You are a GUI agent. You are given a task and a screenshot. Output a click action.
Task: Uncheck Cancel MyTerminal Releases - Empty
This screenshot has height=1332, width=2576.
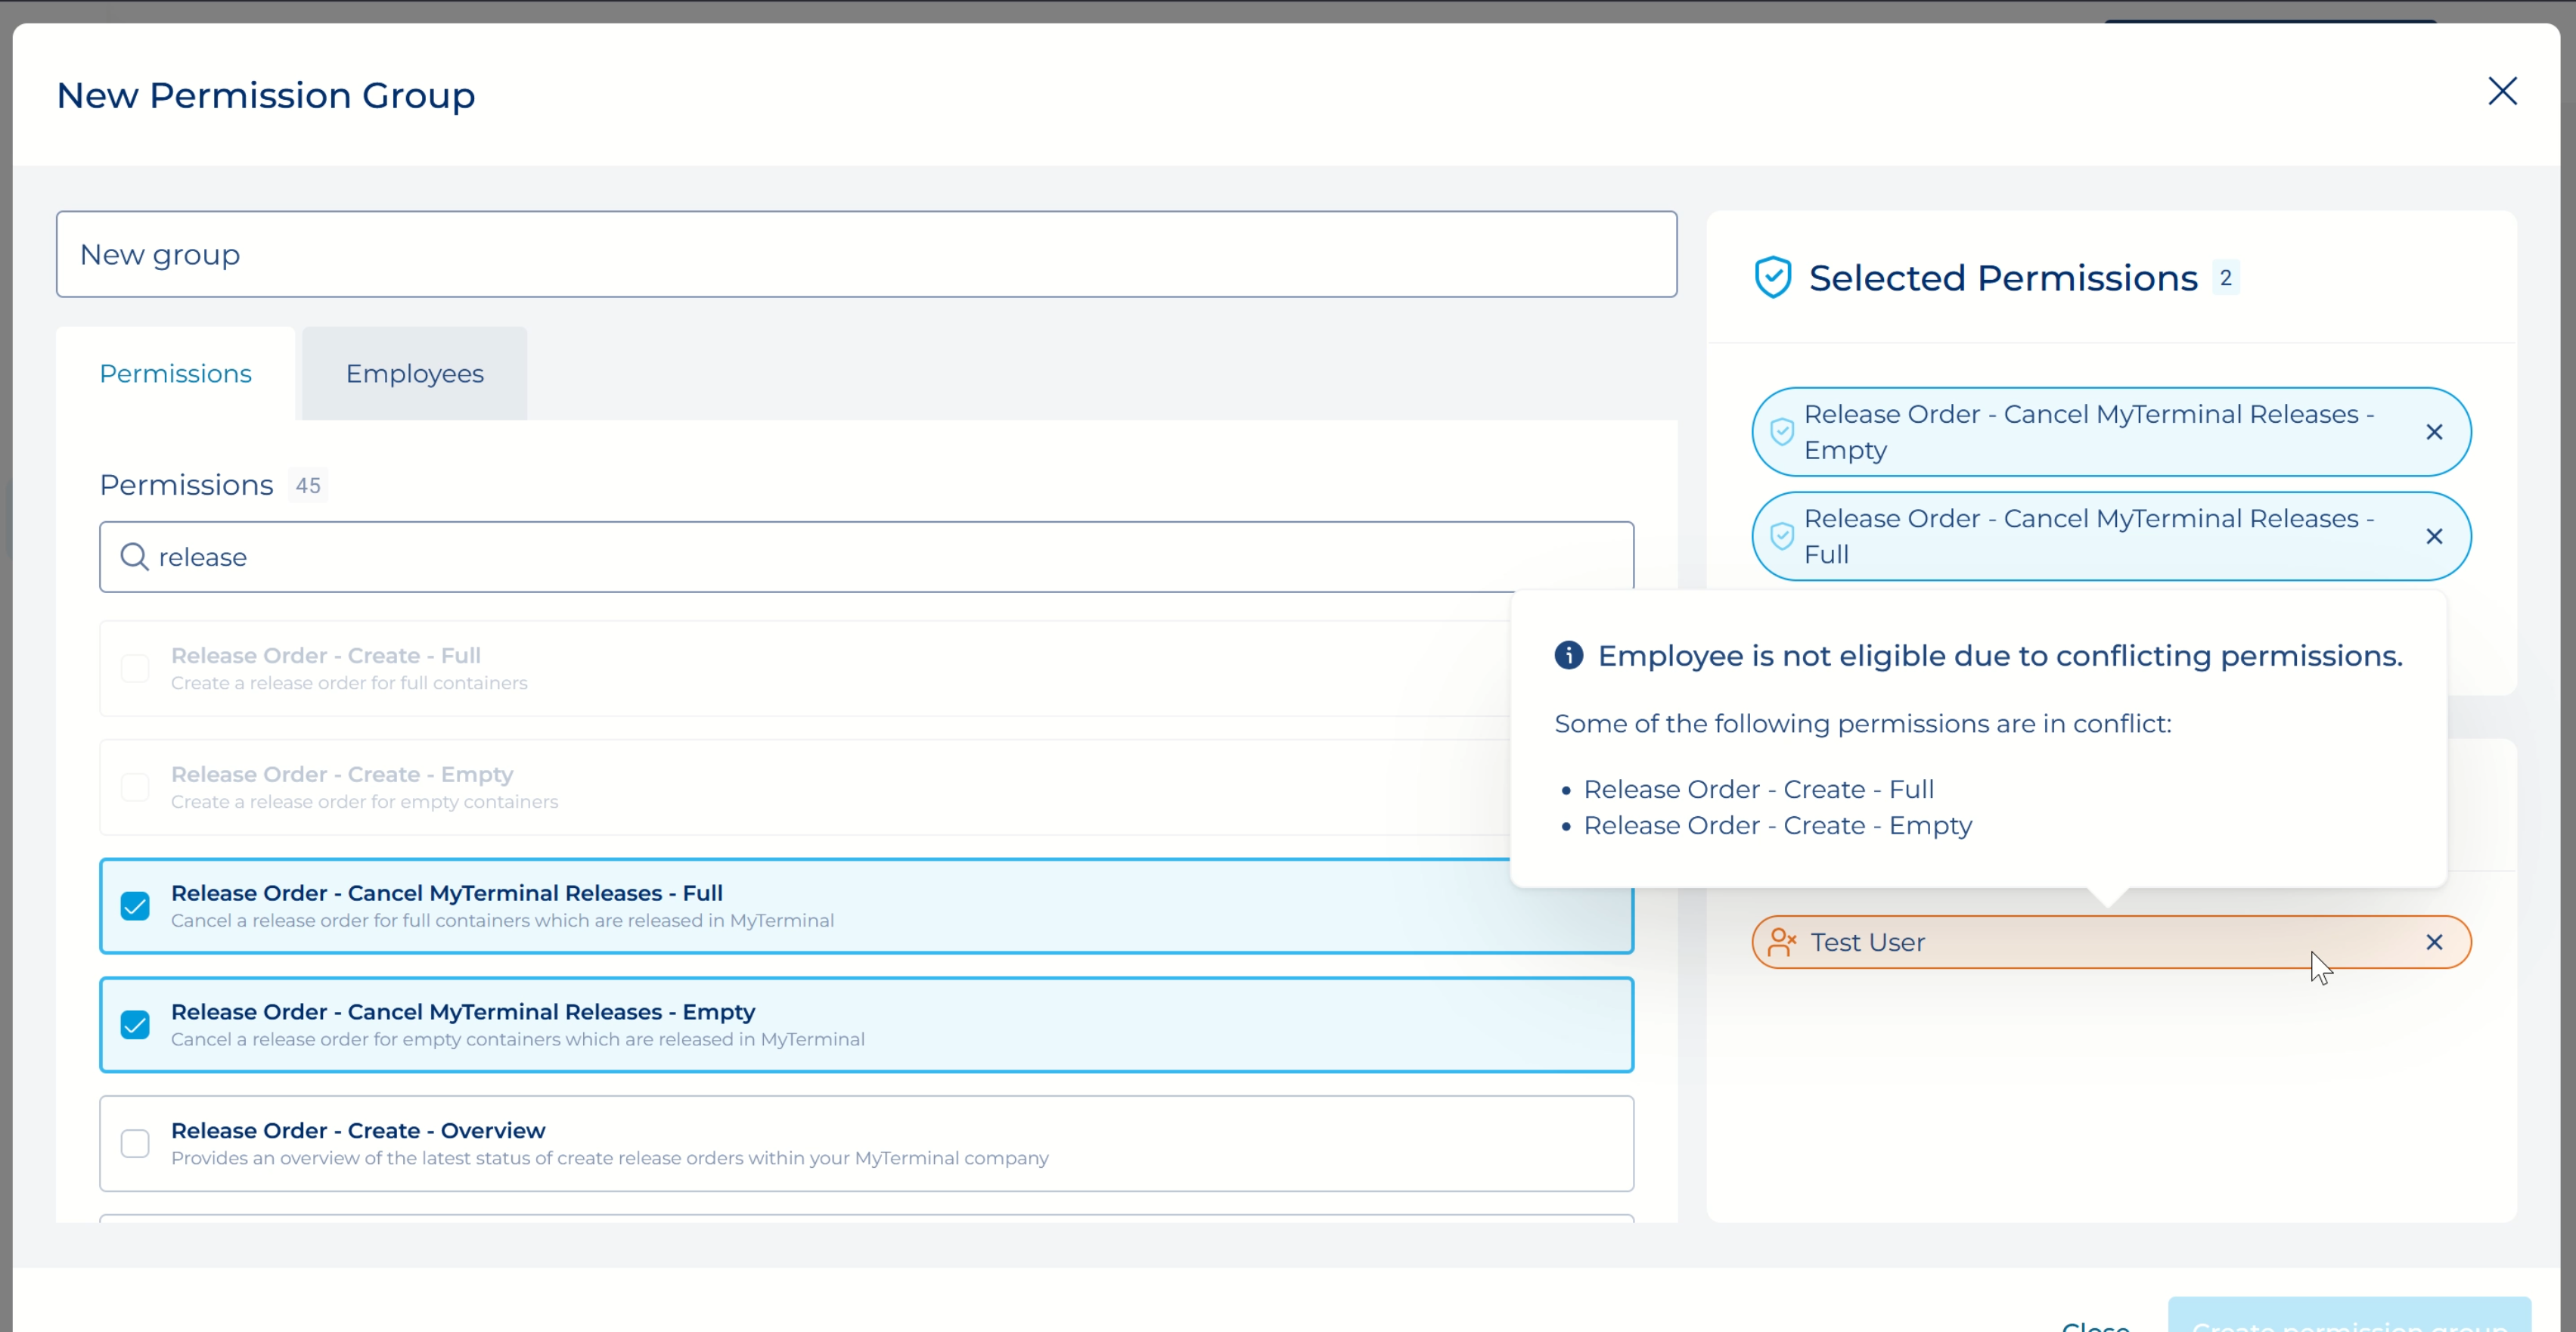pos(135,1025)
